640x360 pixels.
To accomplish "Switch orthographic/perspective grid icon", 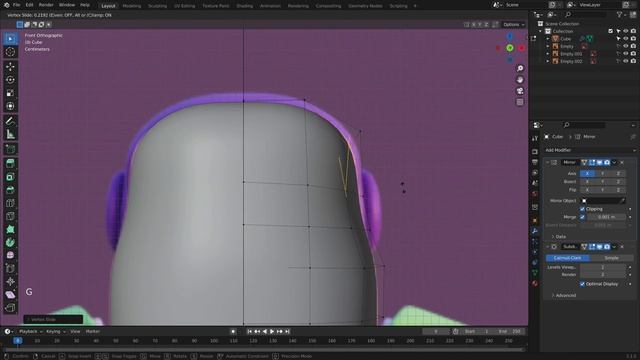I will click(x=520, y=102).
